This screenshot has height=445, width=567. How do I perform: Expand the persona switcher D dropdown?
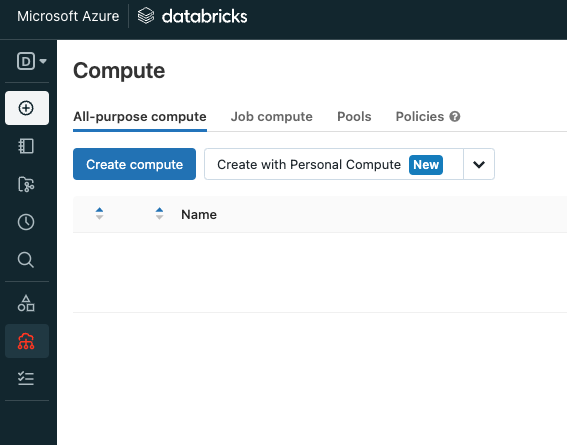click(x=31, y=61)
